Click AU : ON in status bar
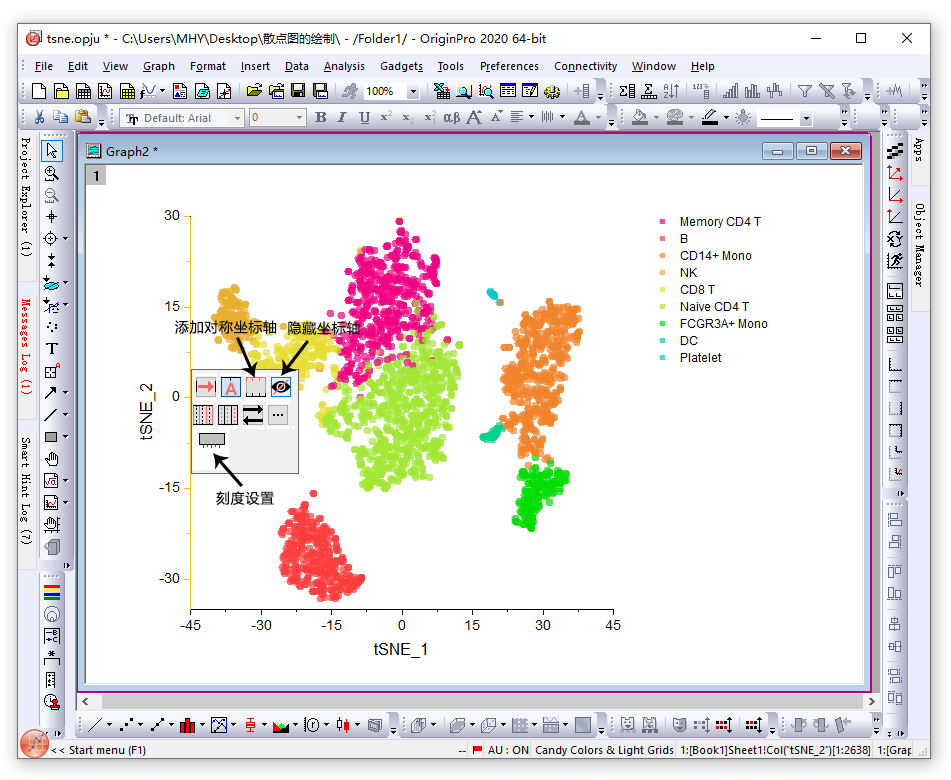The height and width of the screenshot is (780, 951). pyautogui.click(x=508, y=750)
